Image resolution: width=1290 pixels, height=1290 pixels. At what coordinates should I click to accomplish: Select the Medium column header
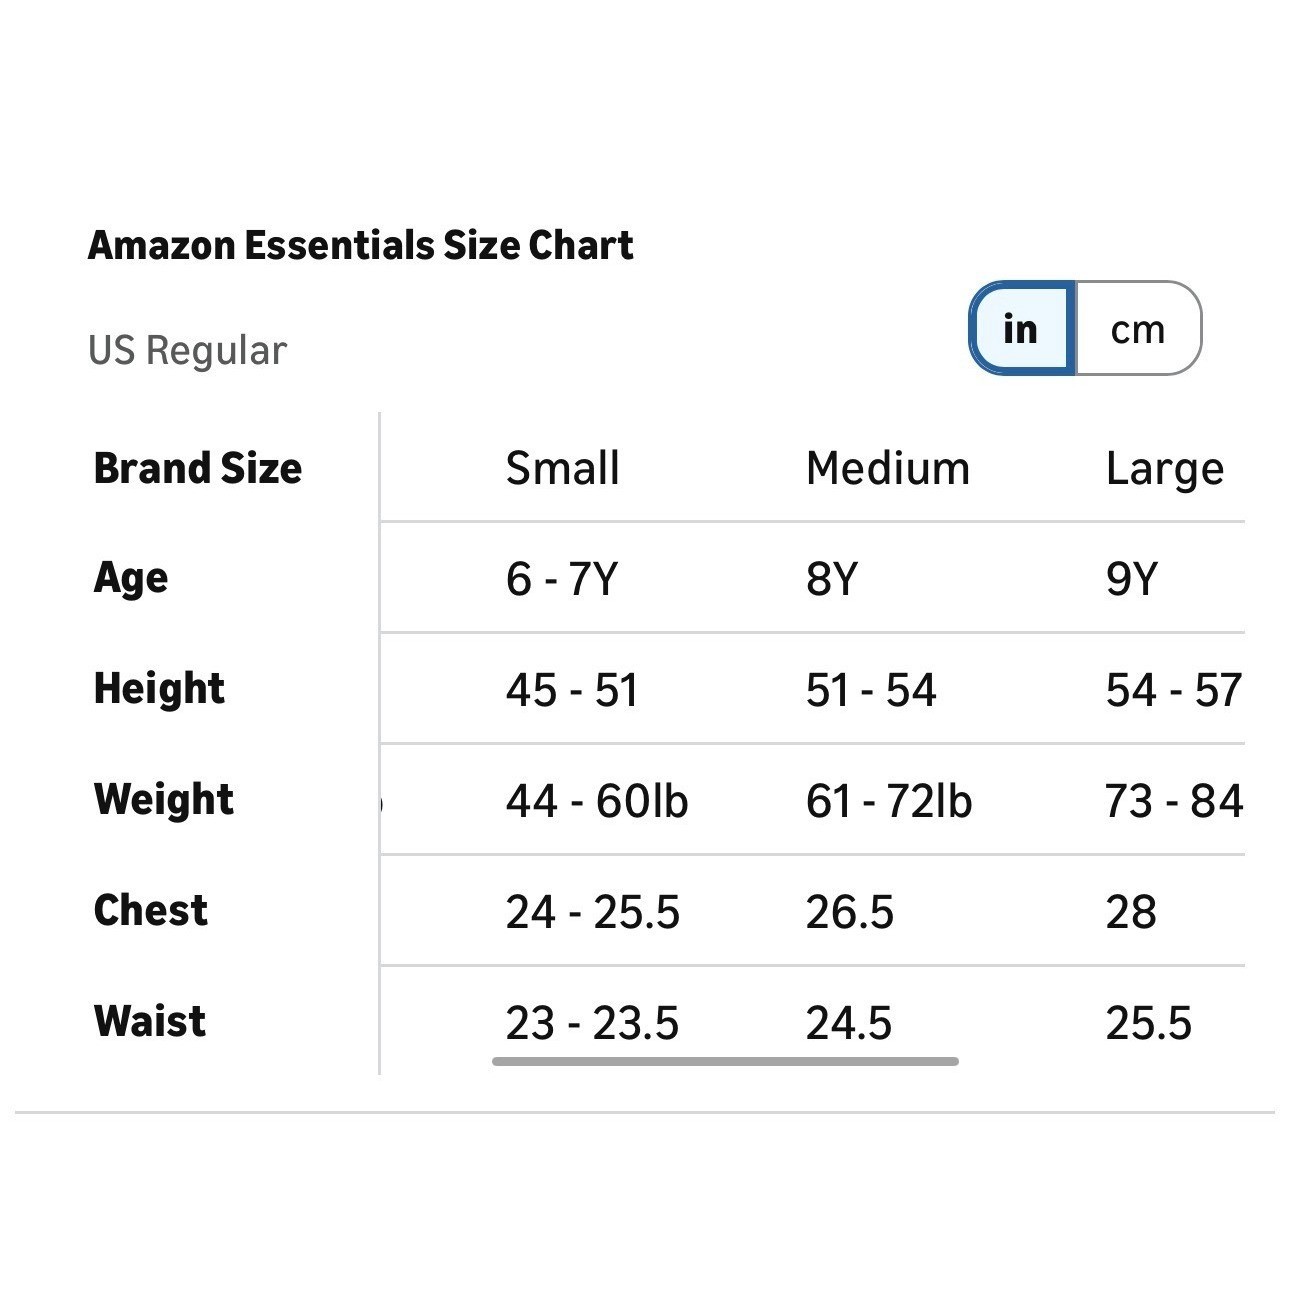click(x=887, y=468)
